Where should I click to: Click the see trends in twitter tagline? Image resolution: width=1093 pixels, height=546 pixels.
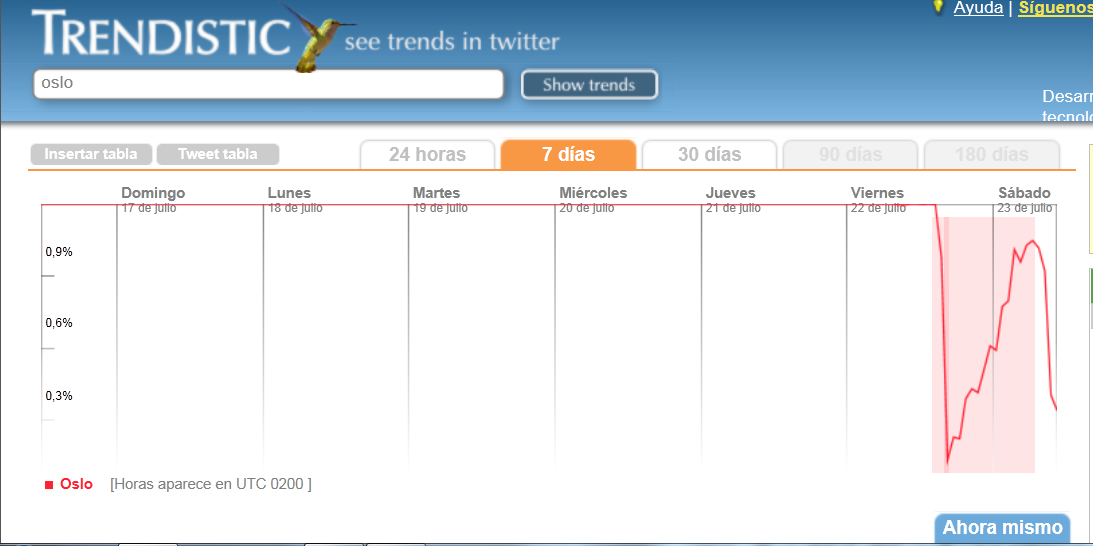coord(452,42)
